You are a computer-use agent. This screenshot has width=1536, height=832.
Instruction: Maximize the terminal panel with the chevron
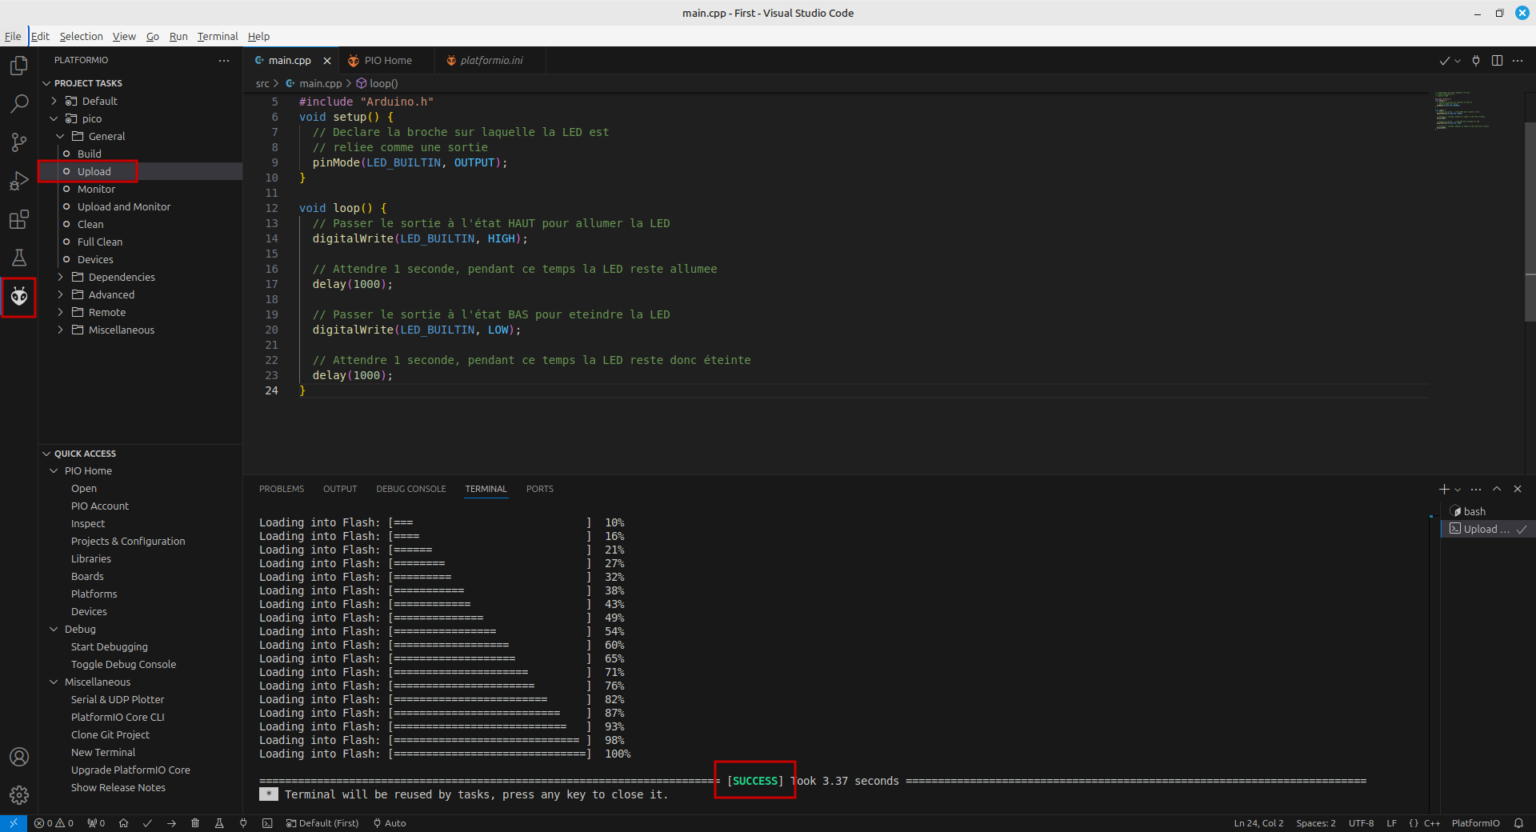click(1496, 489)
